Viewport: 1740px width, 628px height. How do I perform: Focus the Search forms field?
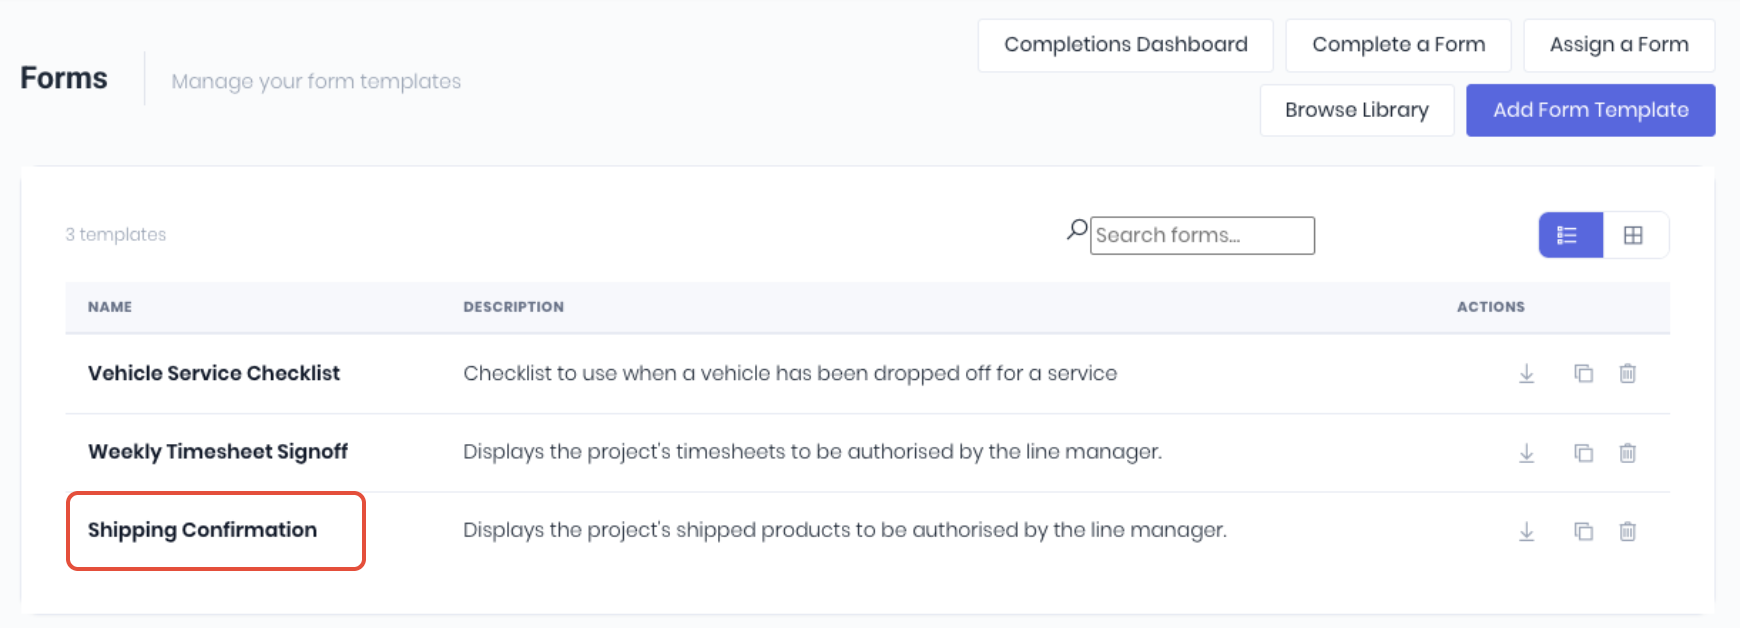click(1202, 235)
